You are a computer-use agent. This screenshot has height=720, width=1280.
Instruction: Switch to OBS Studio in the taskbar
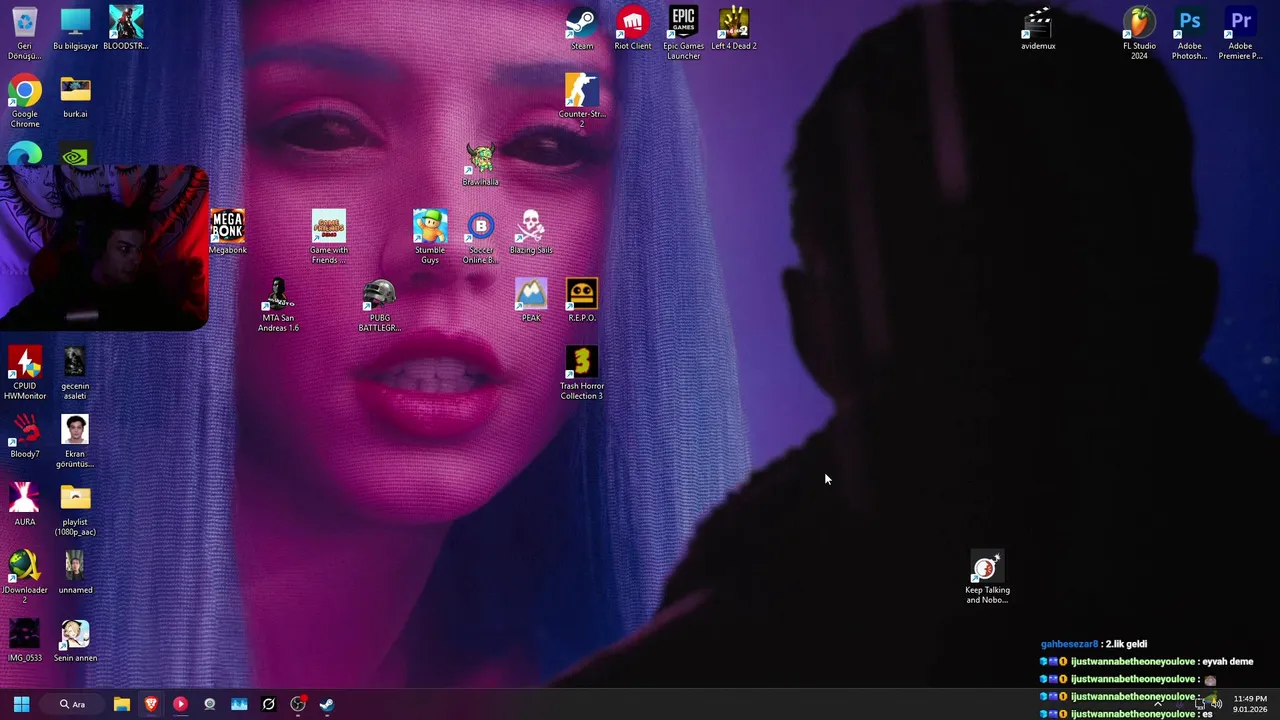298,704
